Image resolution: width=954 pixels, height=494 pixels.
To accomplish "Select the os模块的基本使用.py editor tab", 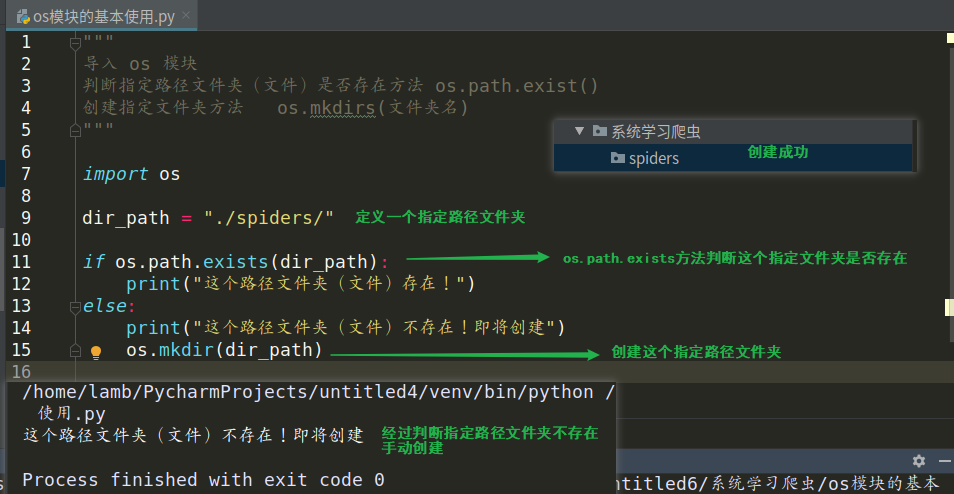I will click(x=103, y=16).
